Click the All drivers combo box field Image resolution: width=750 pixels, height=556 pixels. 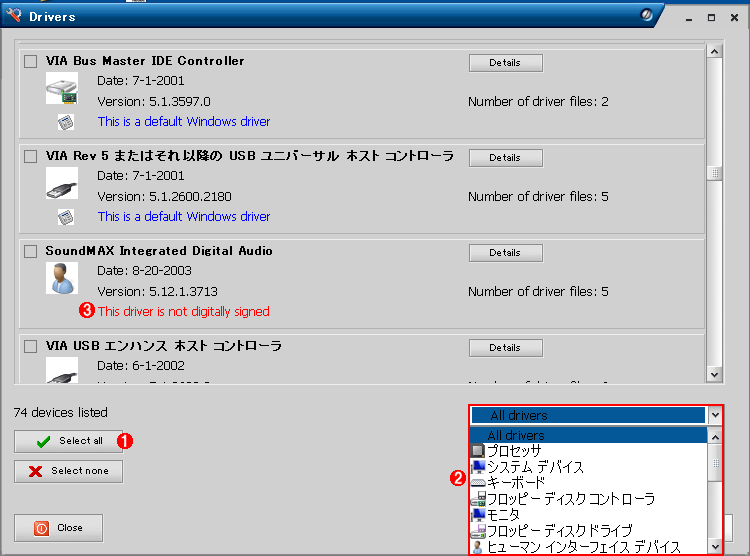click(588, 415)
